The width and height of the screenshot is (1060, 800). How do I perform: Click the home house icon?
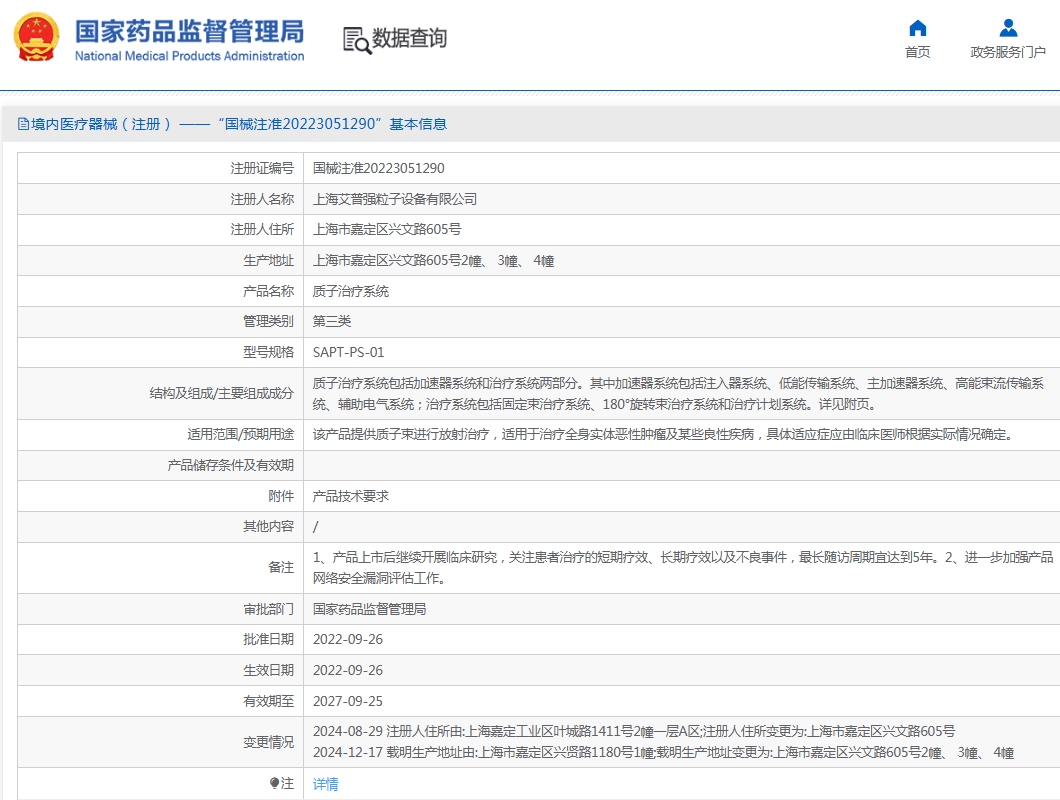tap(917, 28)
